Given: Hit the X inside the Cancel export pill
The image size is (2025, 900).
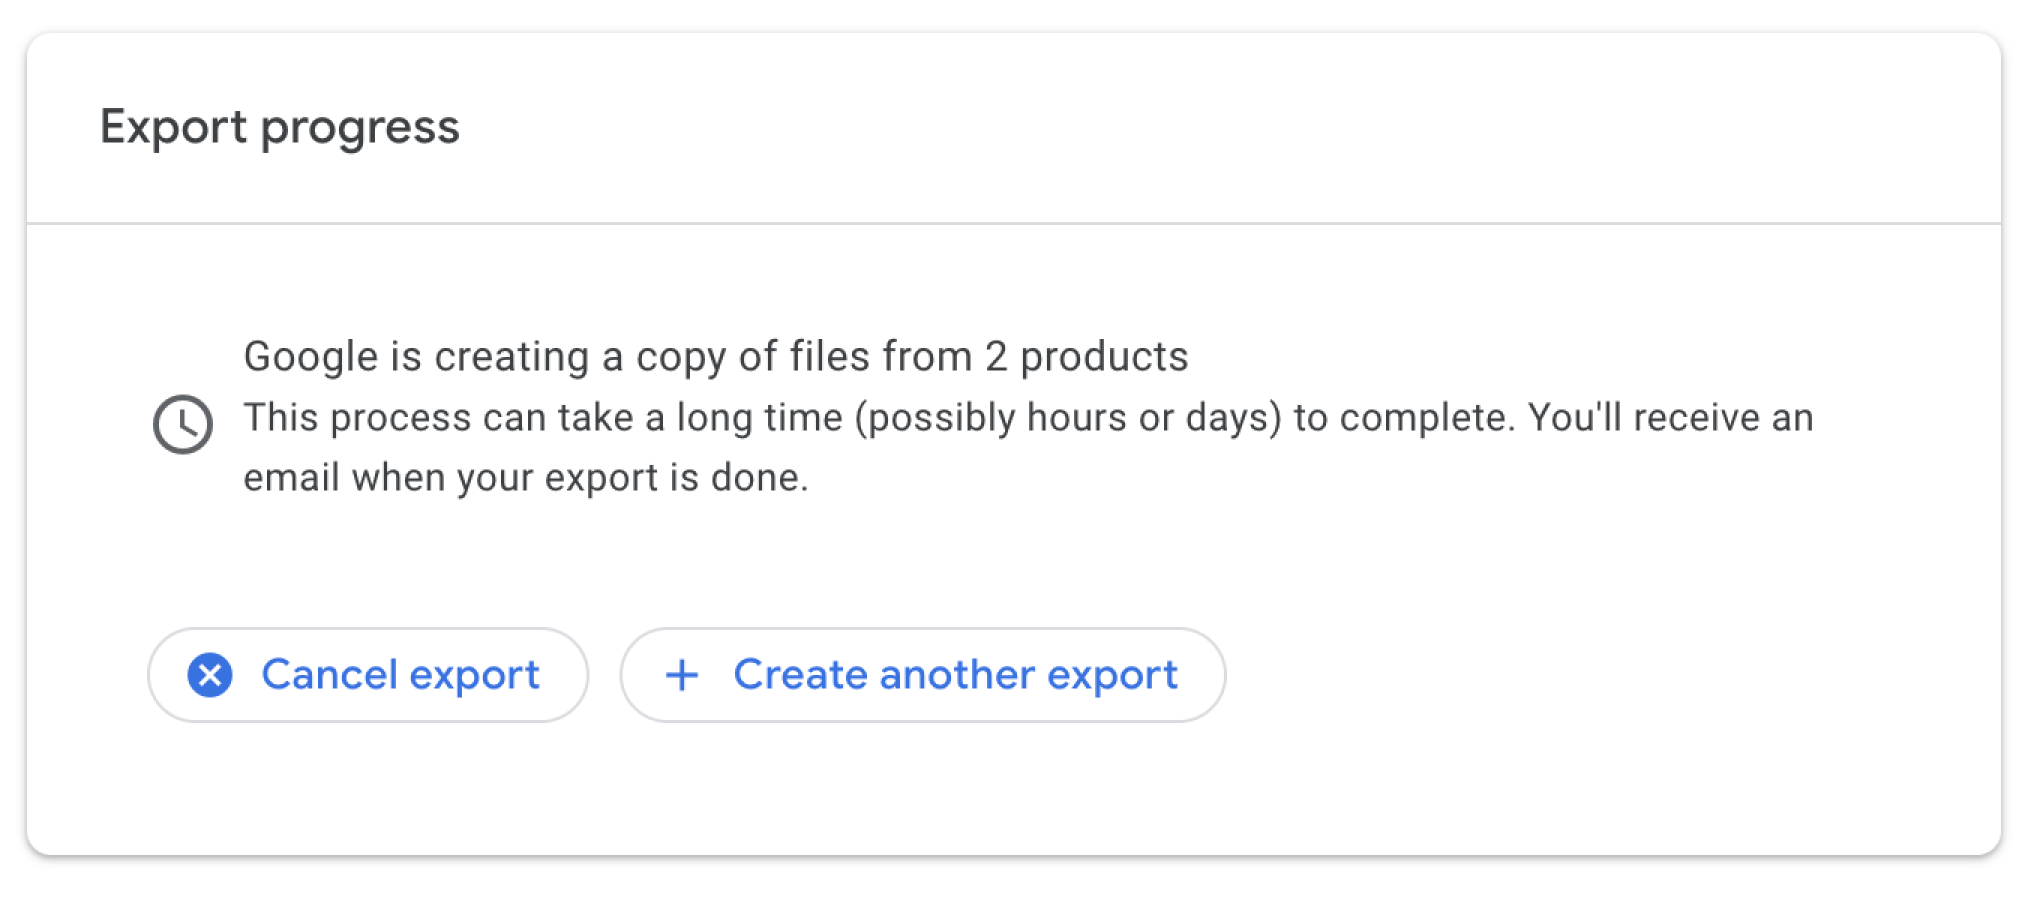Looking at the screenshot, I should (212, 675).
